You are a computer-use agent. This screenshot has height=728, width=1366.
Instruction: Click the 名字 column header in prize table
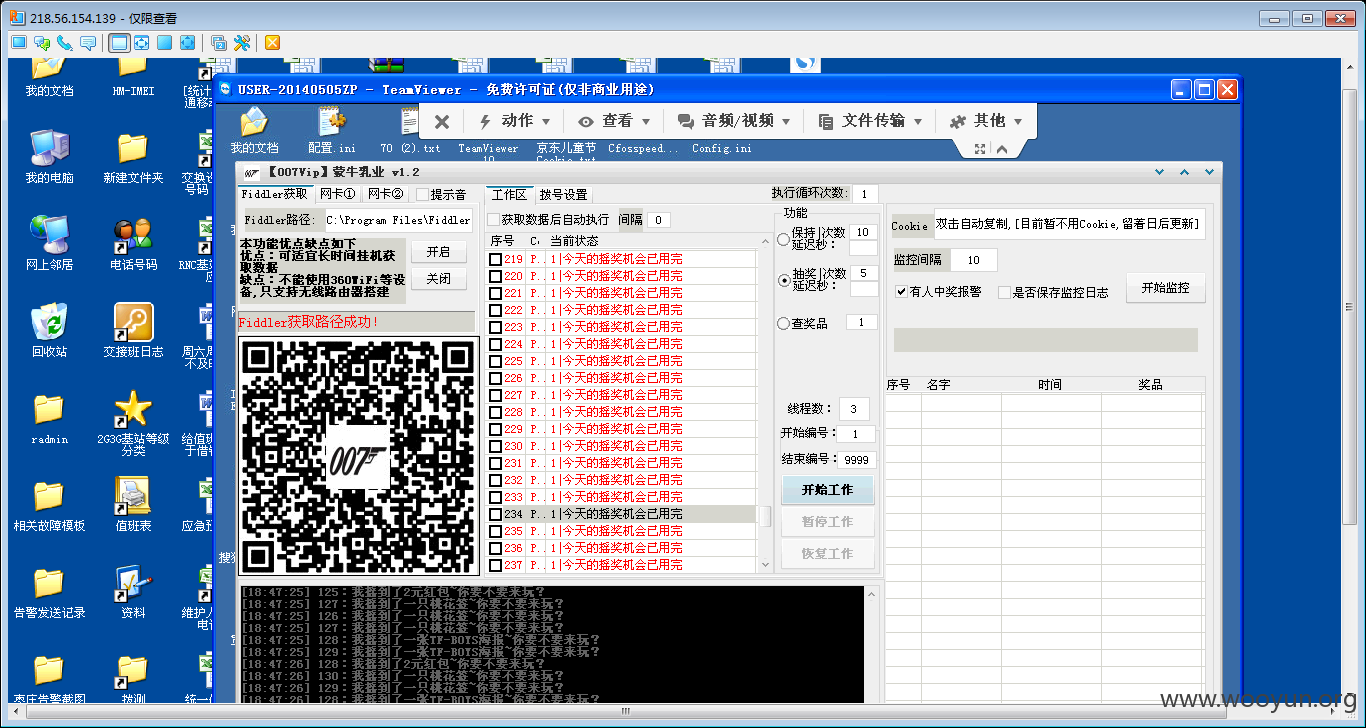click(938, 384)
